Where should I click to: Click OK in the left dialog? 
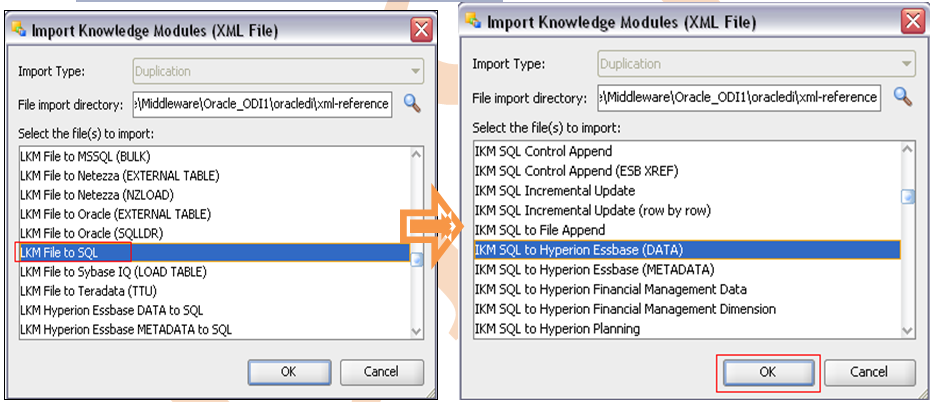pyautogui.click(x=289, y=372)
